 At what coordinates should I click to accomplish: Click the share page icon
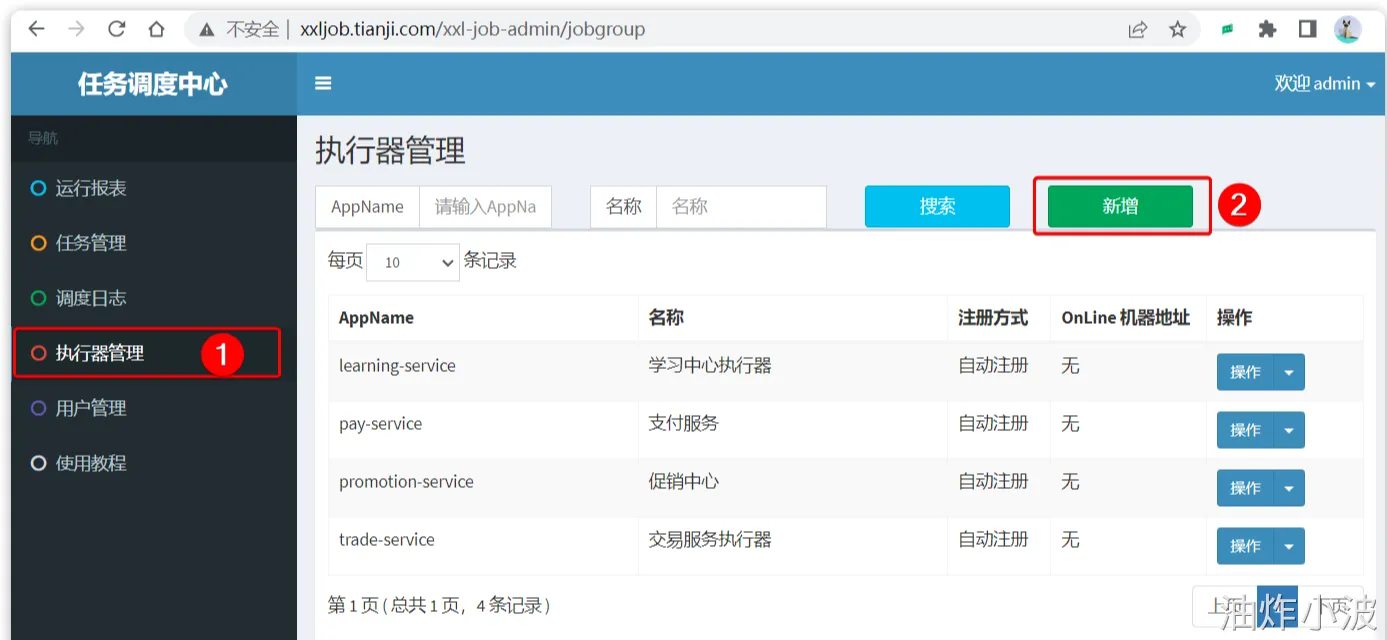pos(1138,29)
